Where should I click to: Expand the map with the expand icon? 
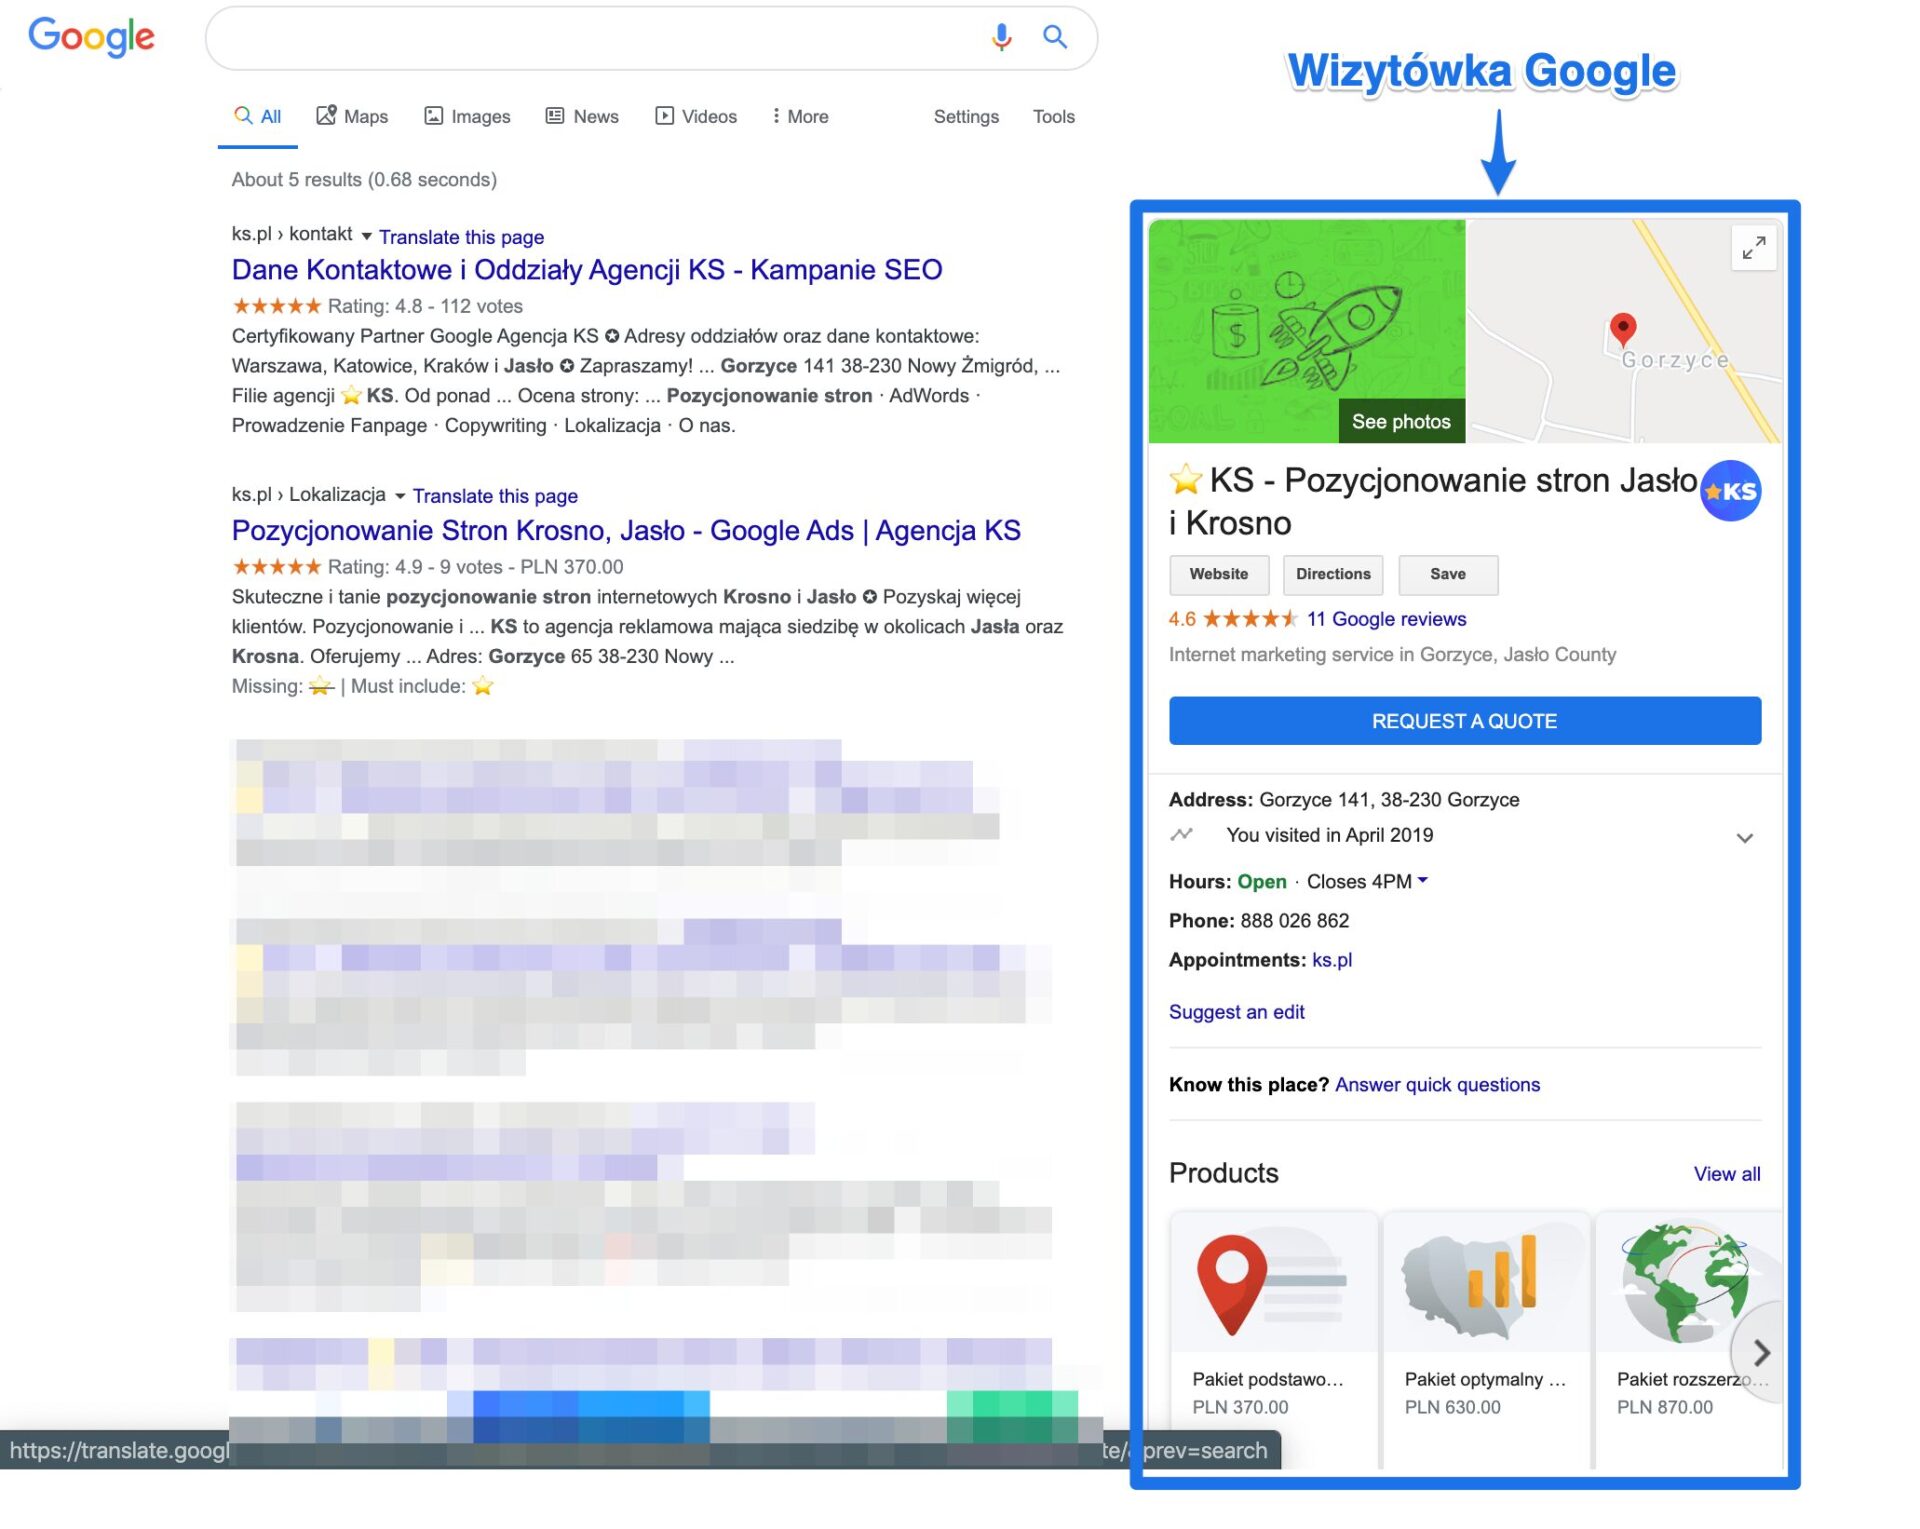[x=1753, y=247]
